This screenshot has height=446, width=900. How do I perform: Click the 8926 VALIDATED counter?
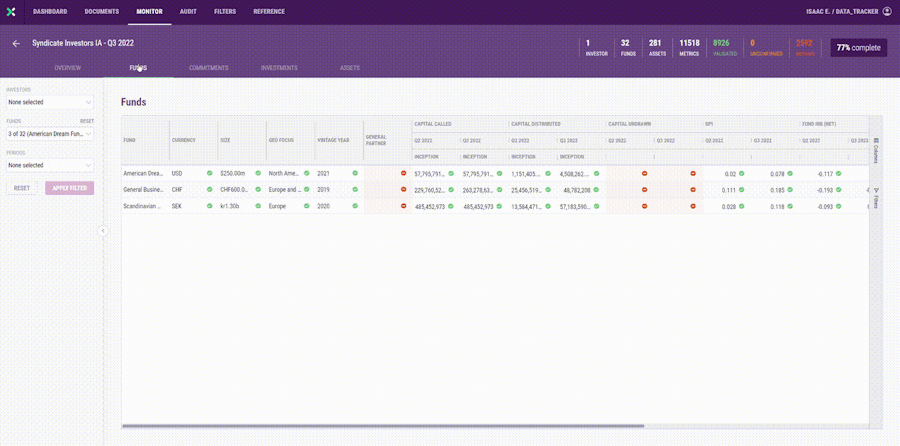point(724,48)
